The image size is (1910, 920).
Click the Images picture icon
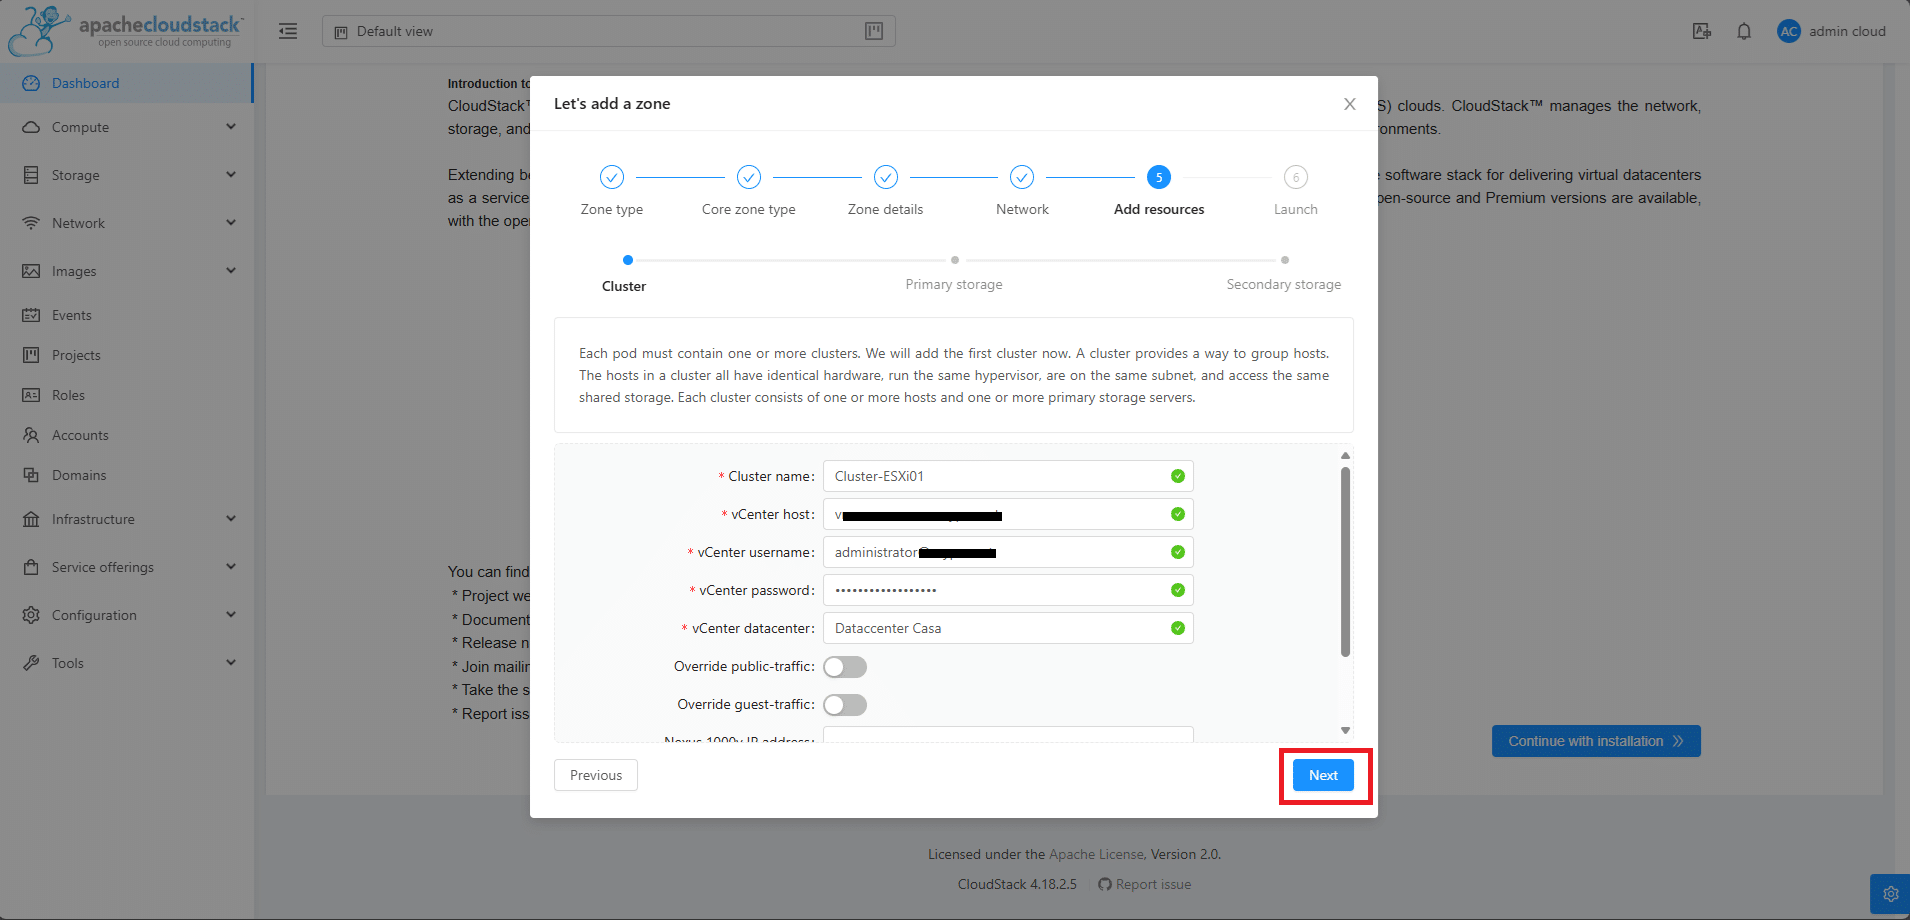coord(31,271)
